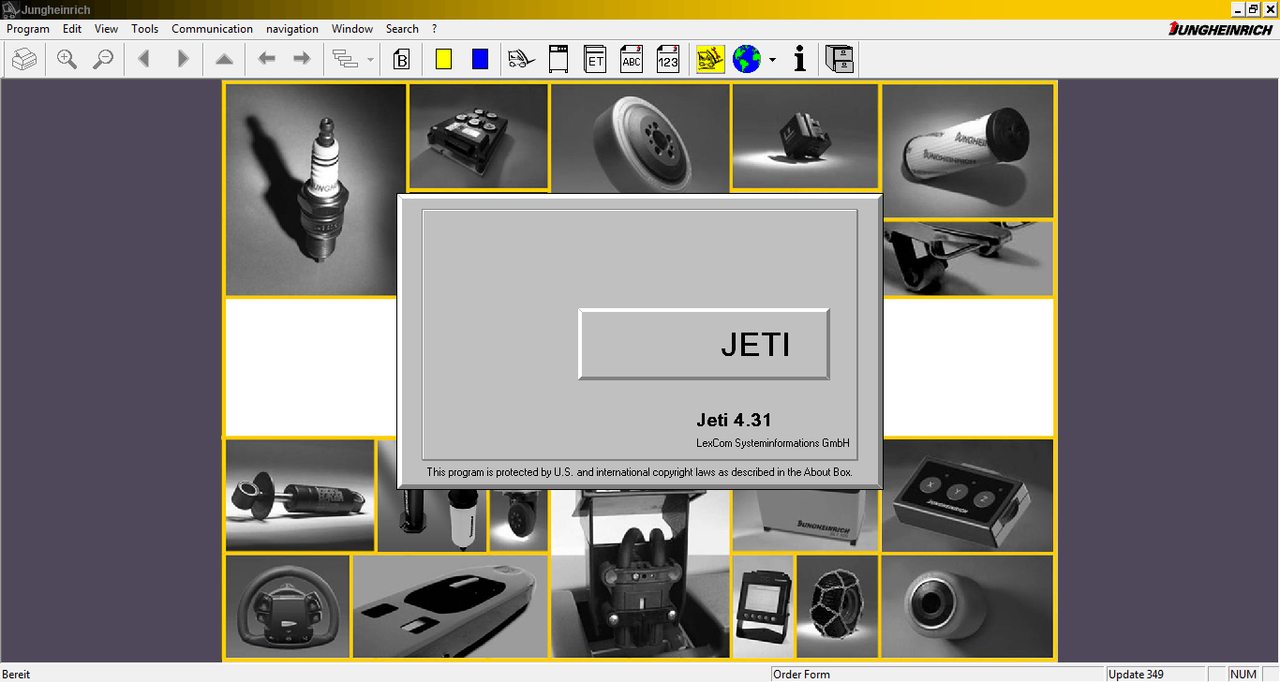Open the ET document icon
Screen dimensions: 1280x682
coord(595,59)
